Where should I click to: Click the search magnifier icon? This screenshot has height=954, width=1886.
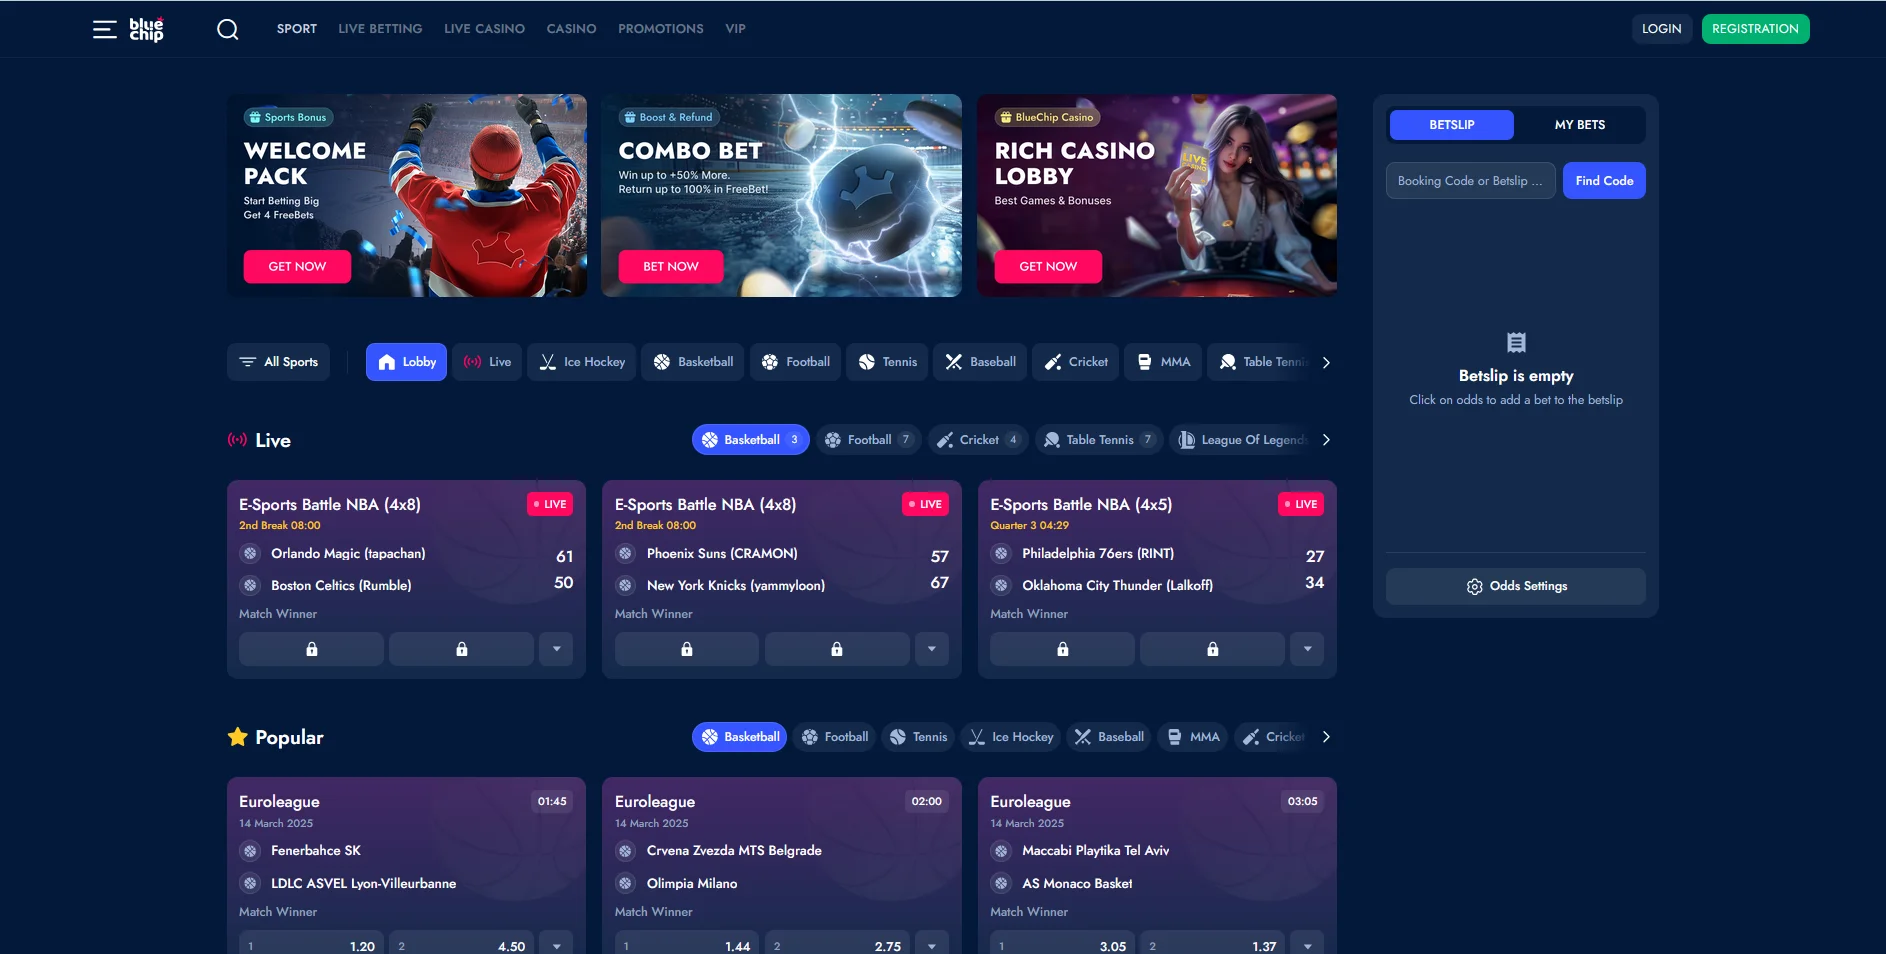pos(228,29)
